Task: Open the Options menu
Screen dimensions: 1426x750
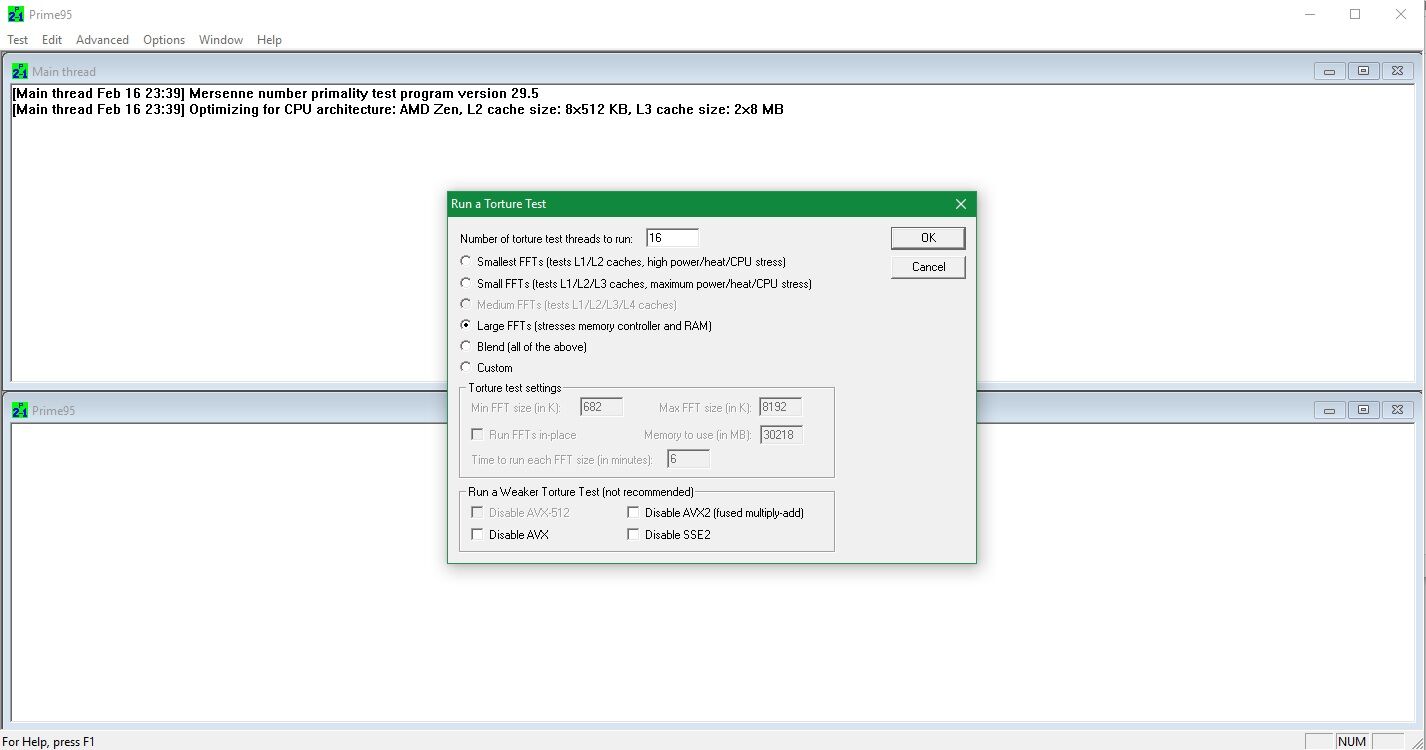Action: coord(164,40)
